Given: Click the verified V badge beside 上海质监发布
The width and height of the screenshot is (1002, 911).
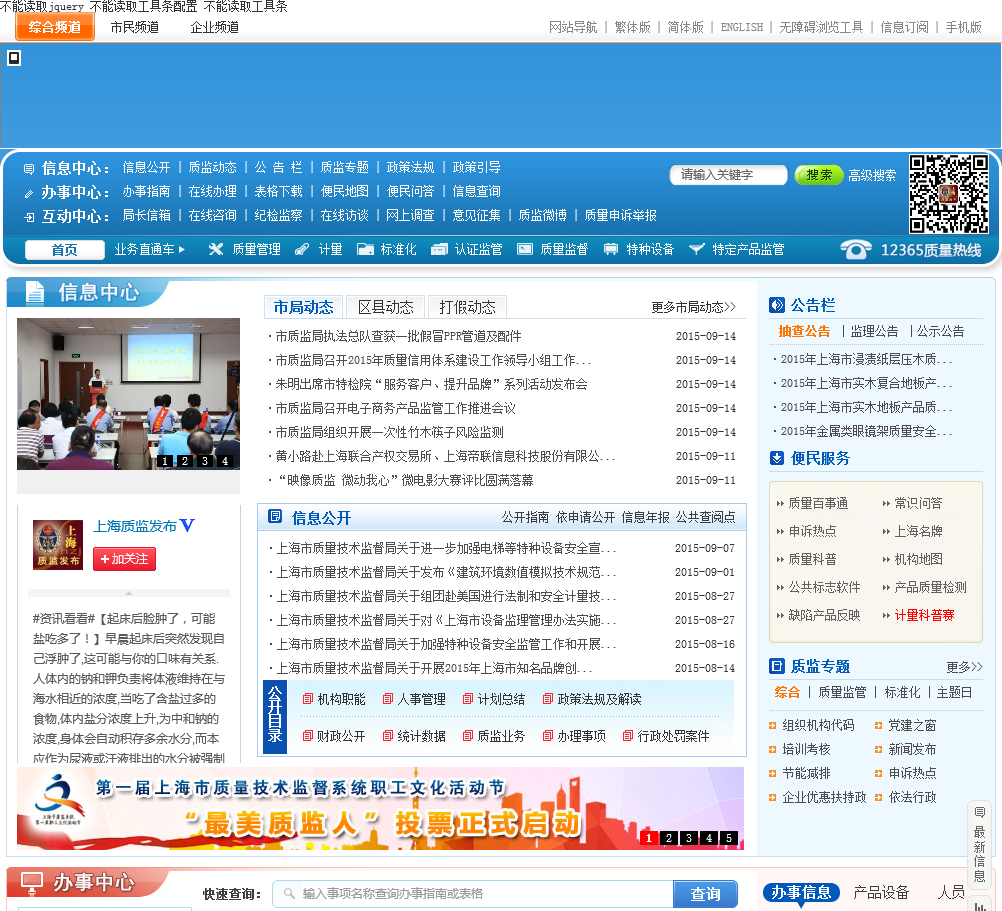Looking at the screenshot, I should click(187, 525).
